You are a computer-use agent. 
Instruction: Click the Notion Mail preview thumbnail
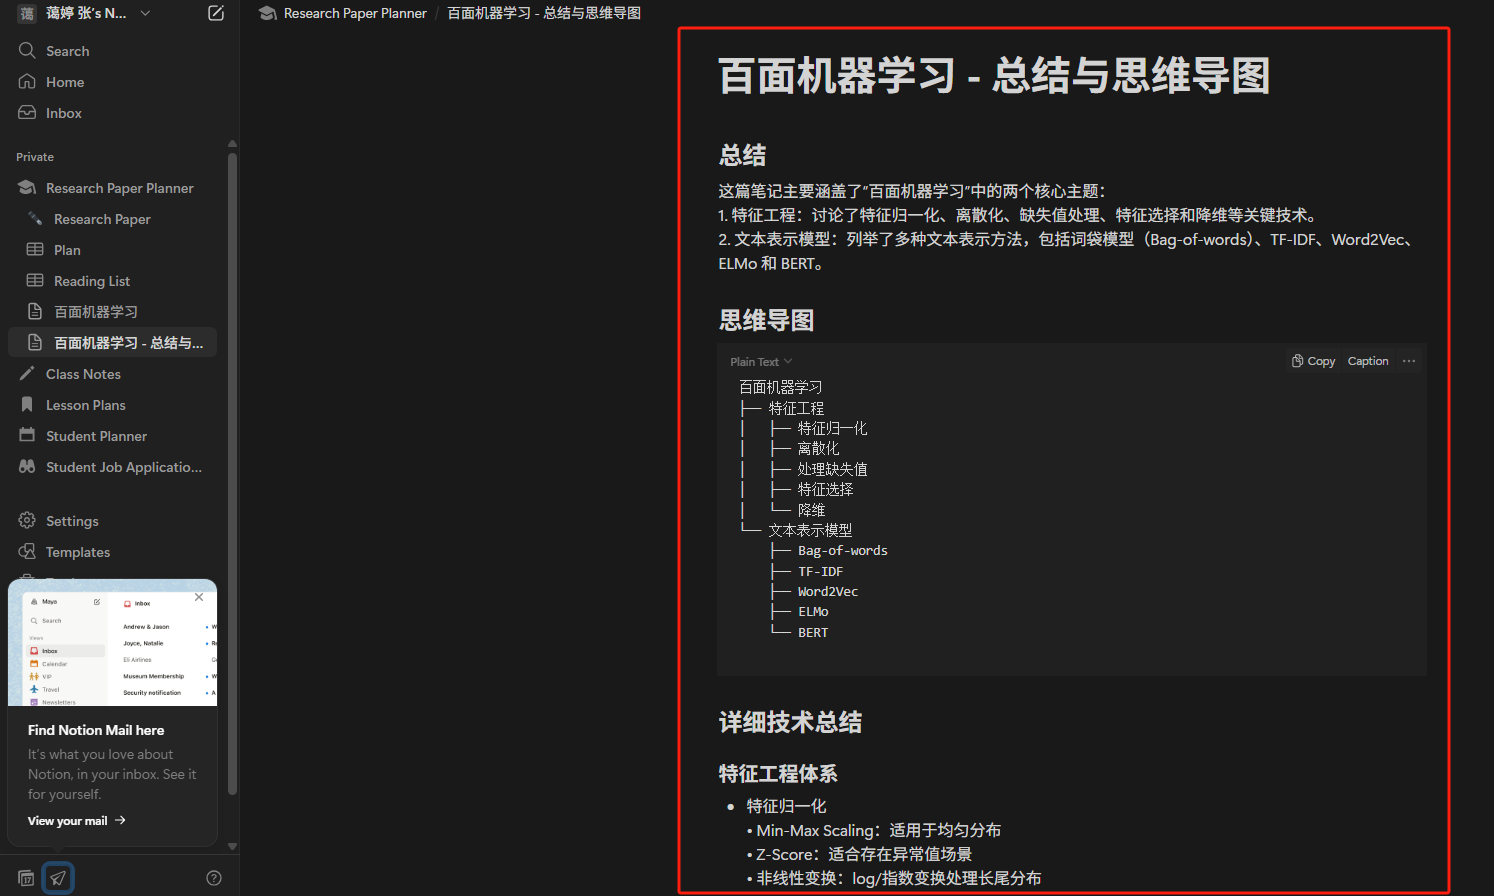pos(112,643)
